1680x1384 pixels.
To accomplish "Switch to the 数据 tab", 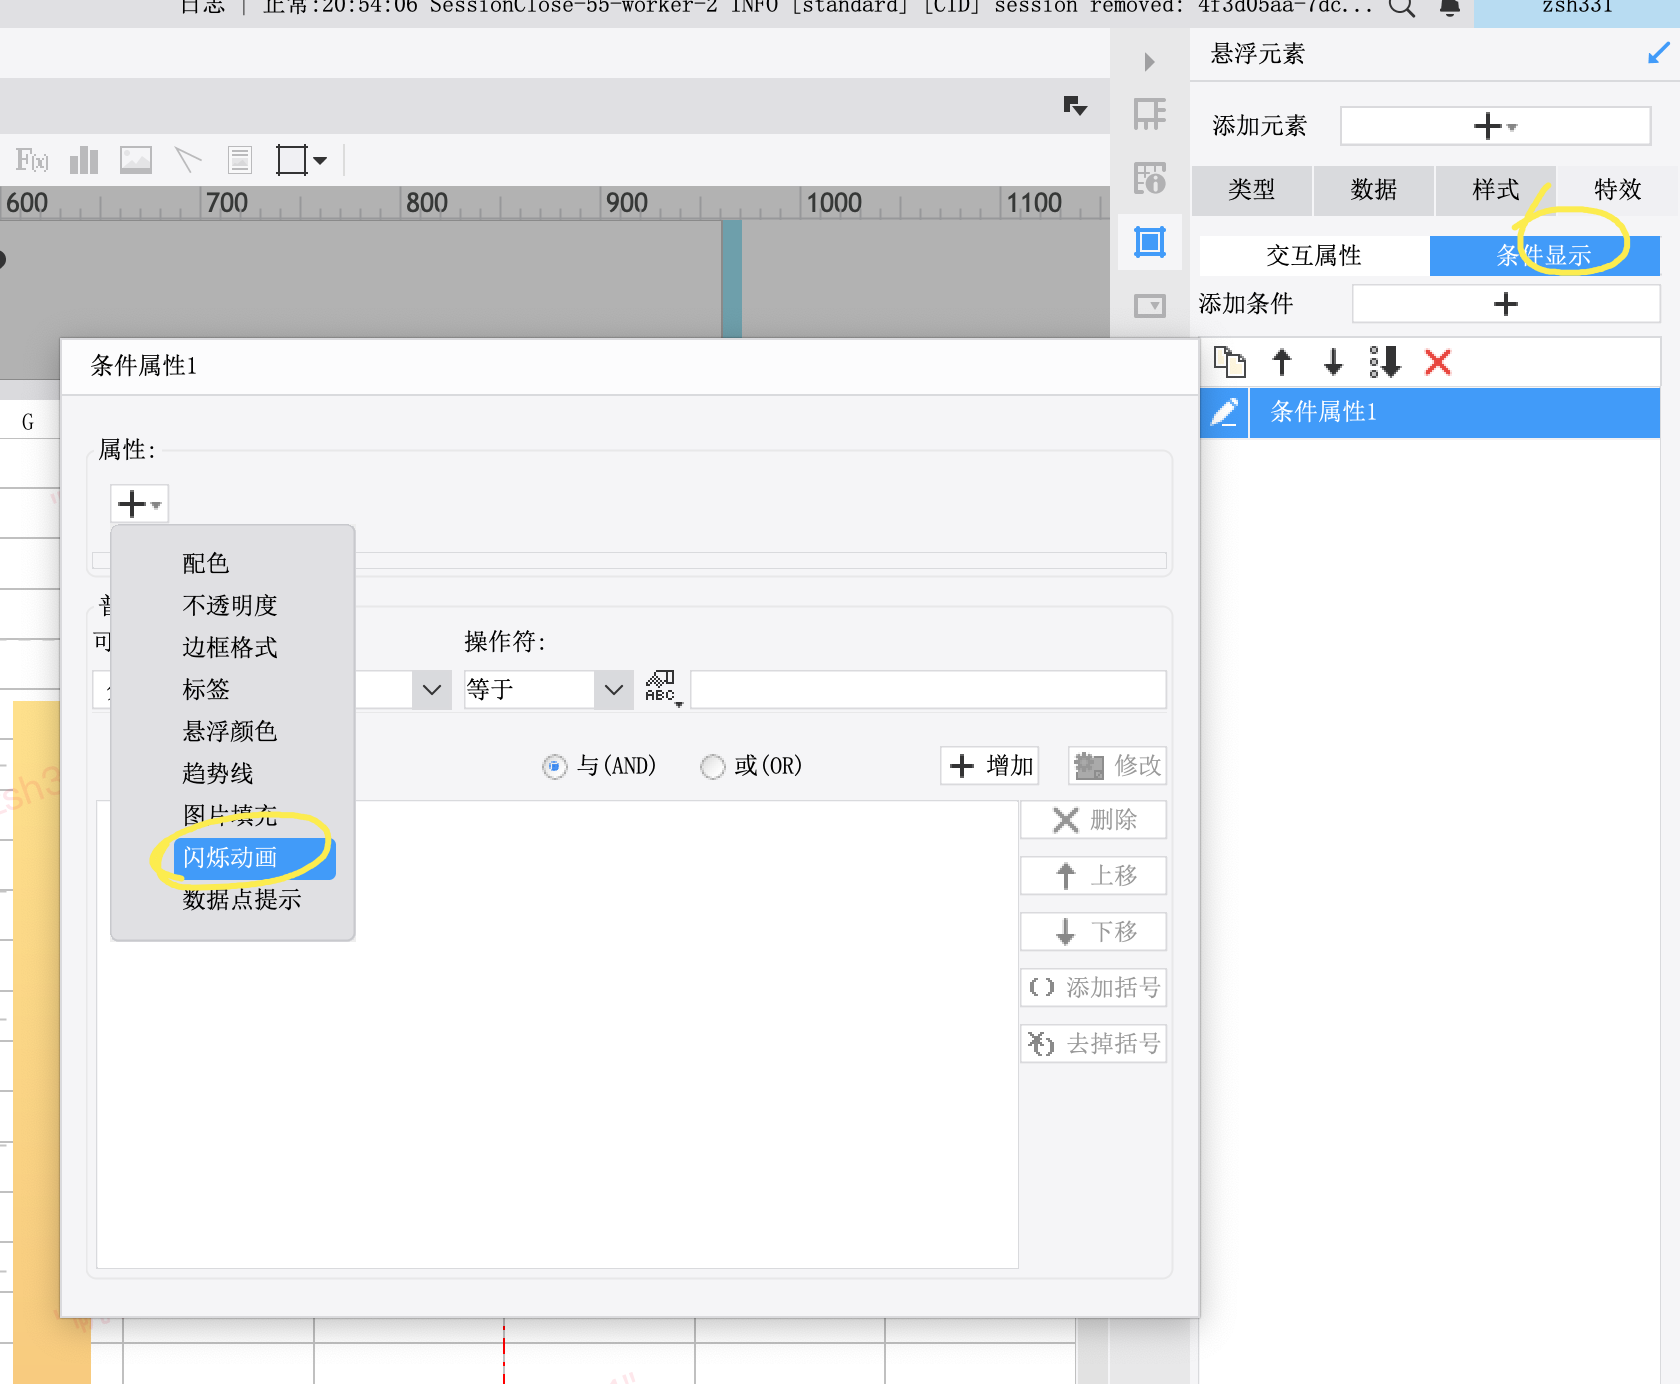I will click(x=1374, y=190).
